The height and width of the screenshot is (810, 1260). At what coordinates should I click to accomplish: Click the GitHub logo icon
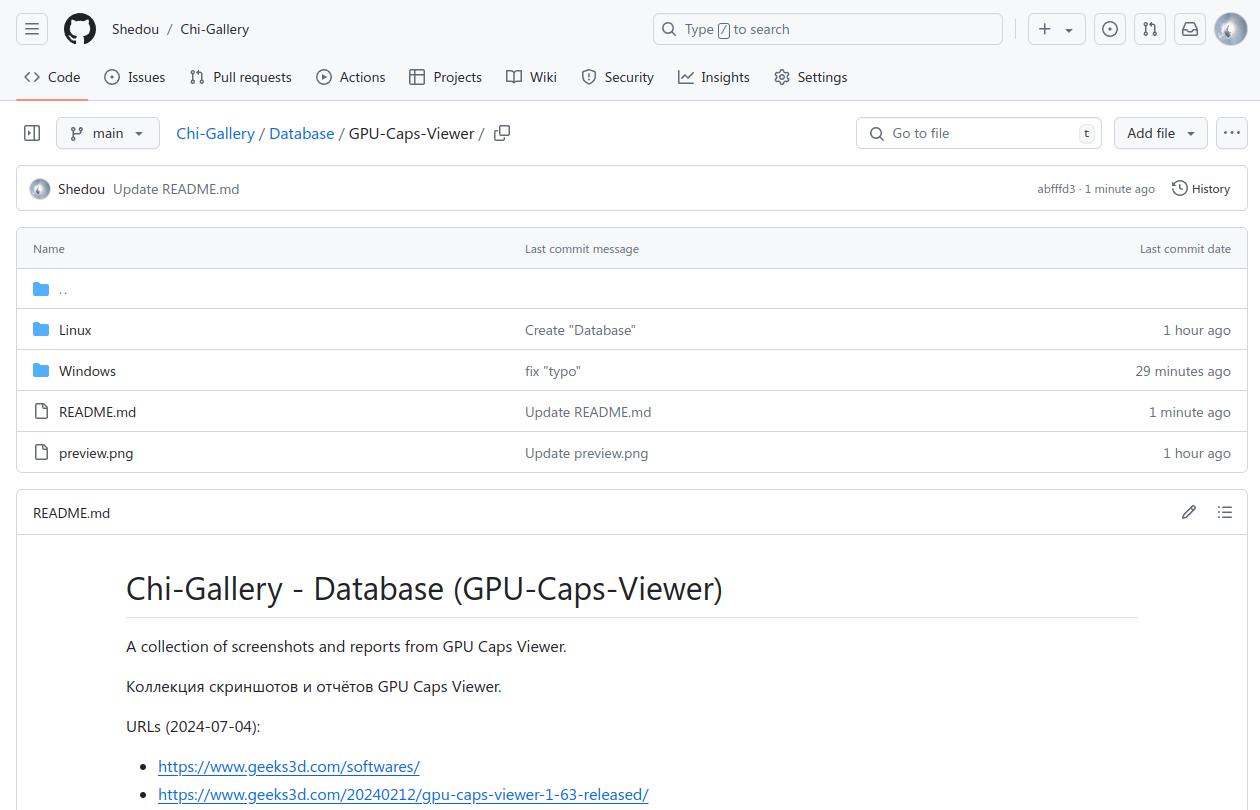(80, 29)
